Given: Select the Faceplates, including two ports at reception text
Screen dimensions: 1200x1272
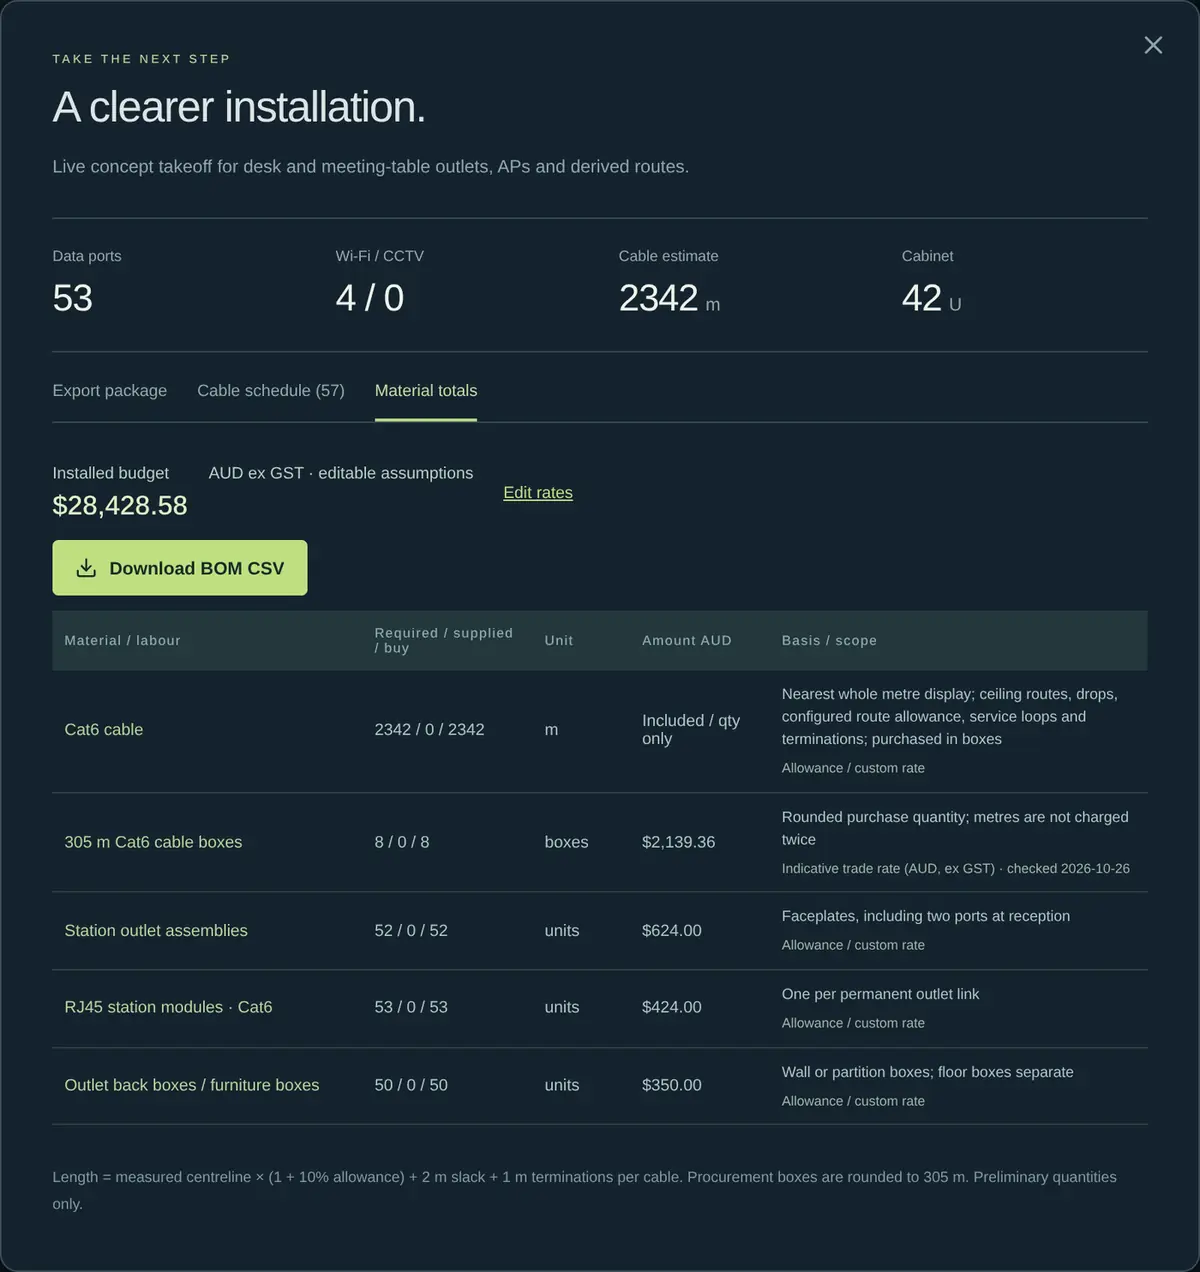Looking at the screenshot, I should (926, 916).
